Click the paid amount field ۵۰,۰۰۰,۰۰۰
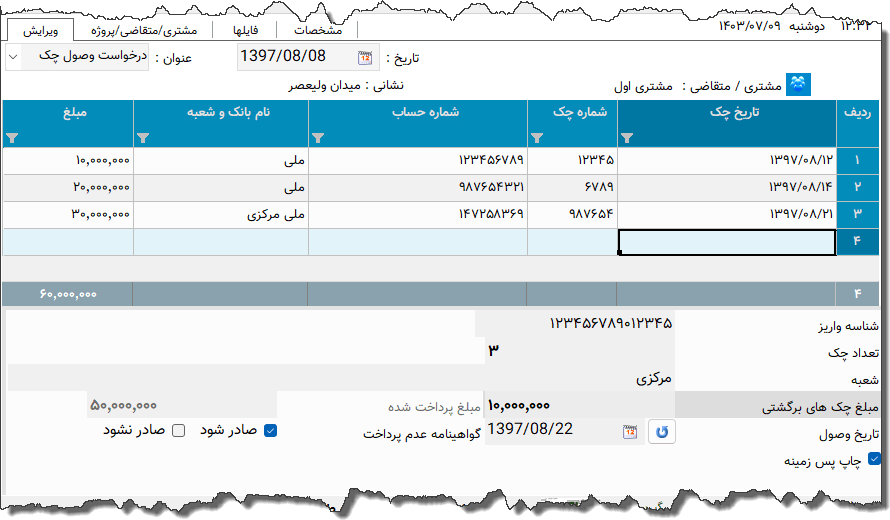 pos(182,405)
